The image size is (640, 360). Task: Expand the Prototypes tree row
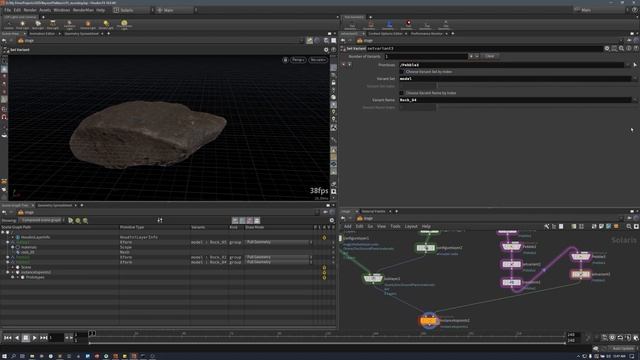coord(13,277)
